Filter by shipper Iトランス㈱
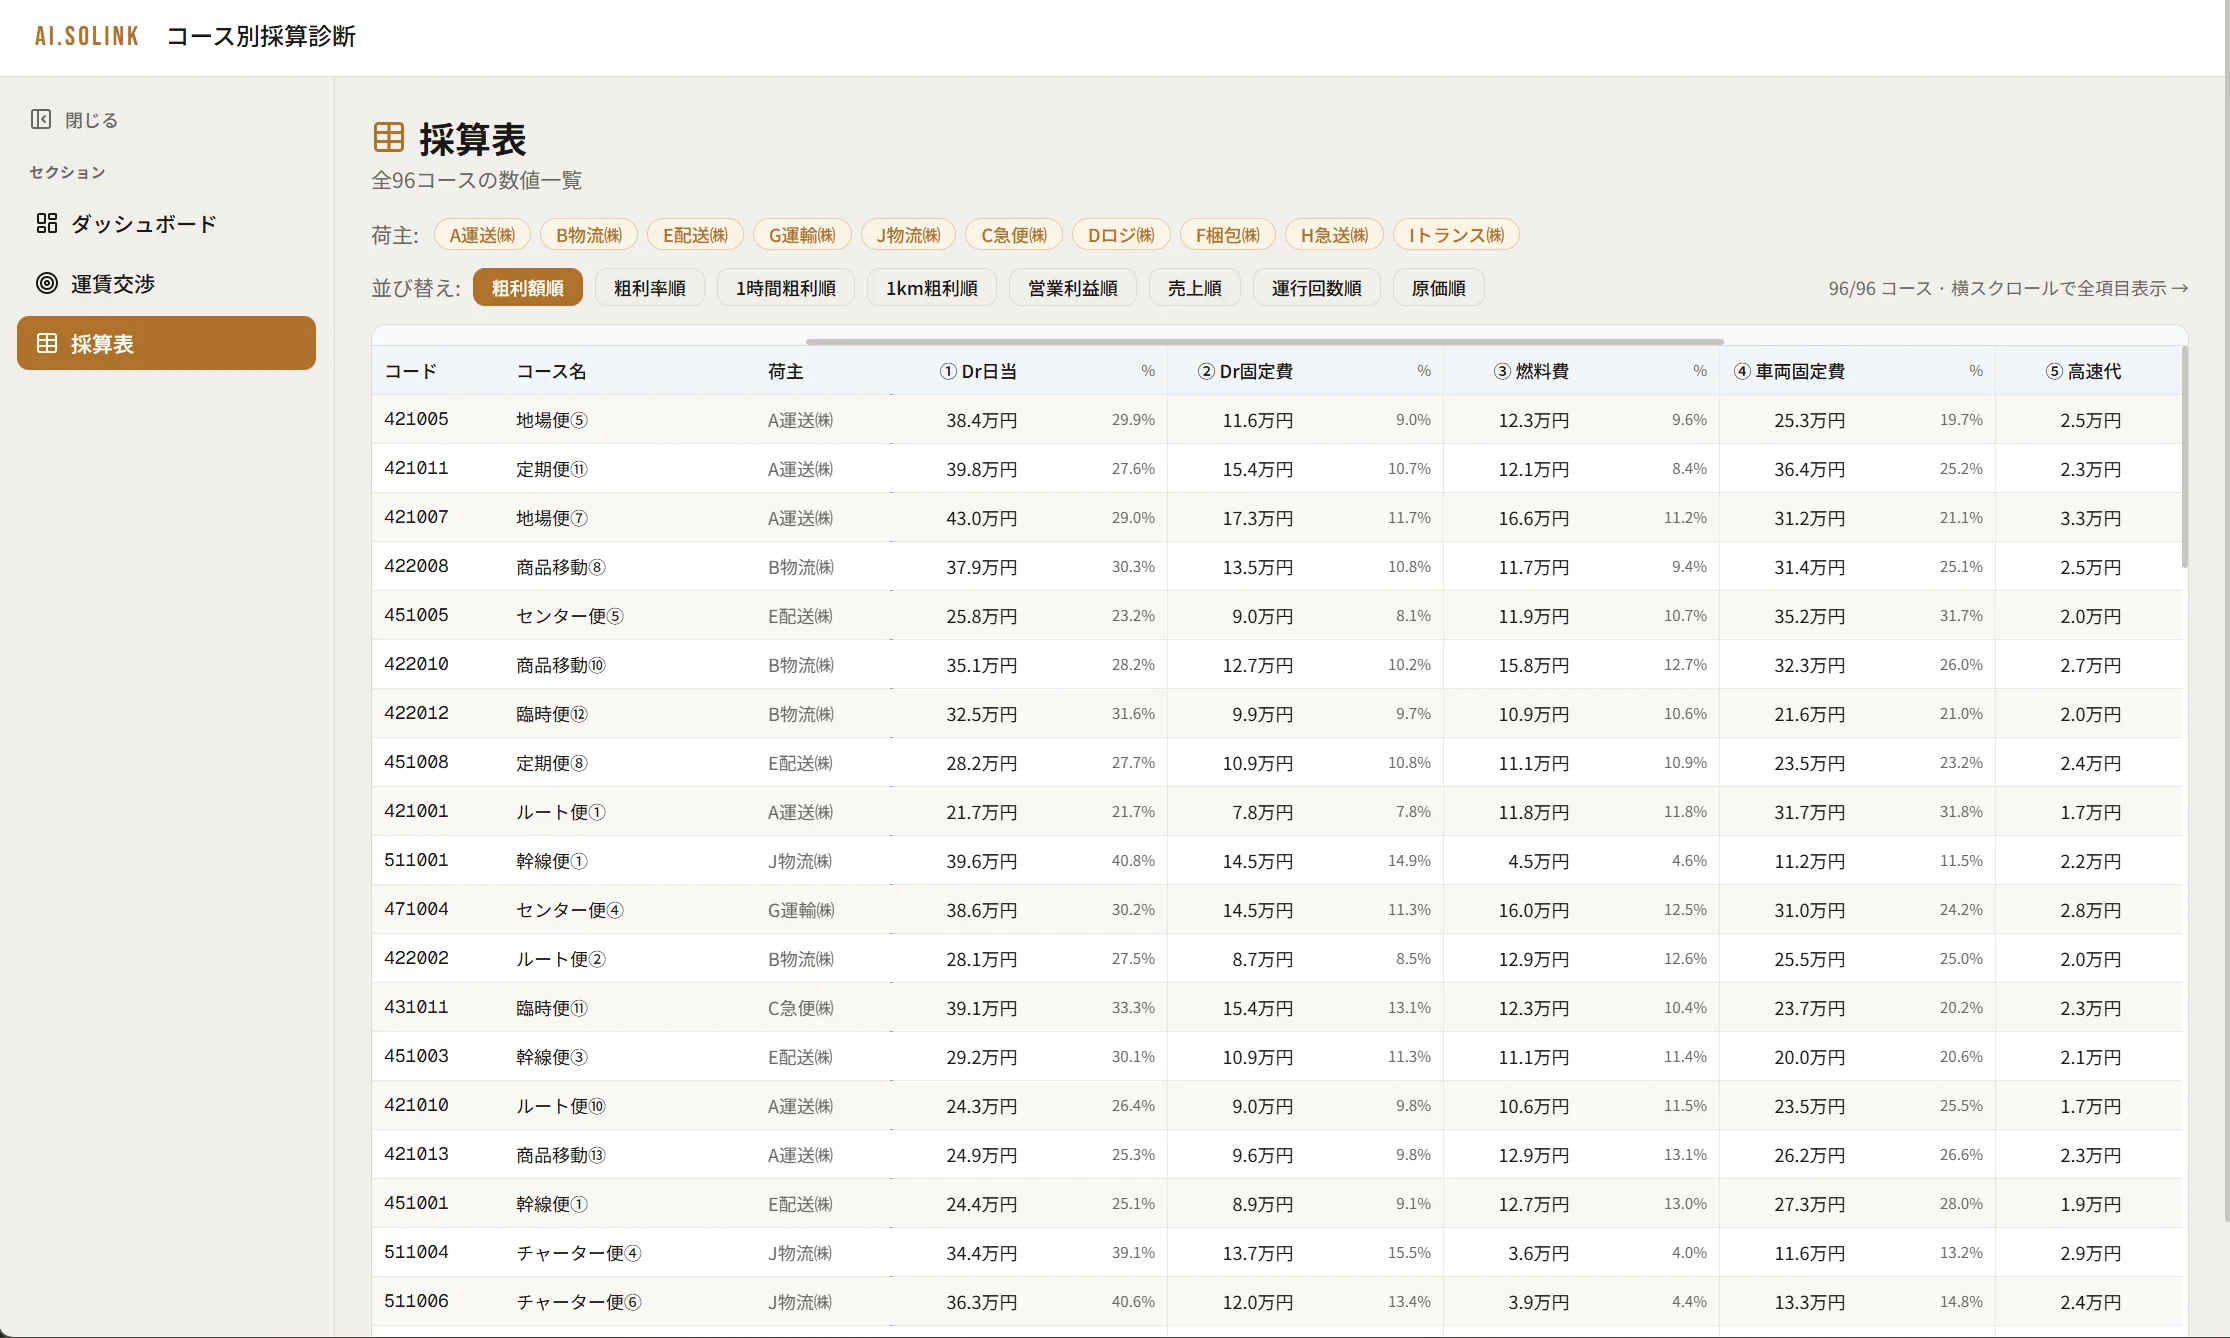Viewport: 2230px width, 1338px height. click(x=1456, y=235)
